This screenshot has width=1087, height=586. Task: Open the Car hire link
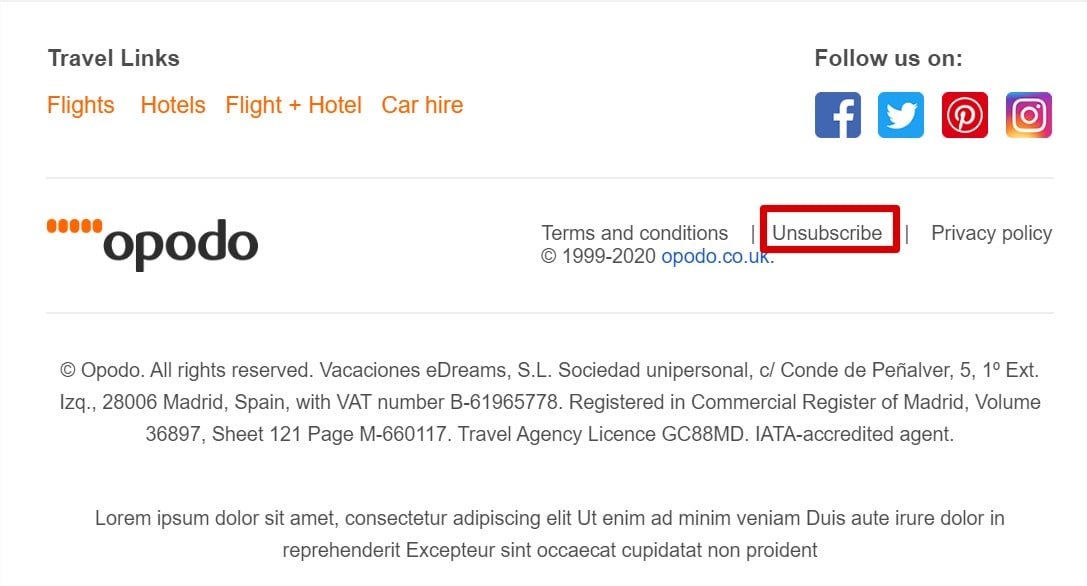(422, 105)
